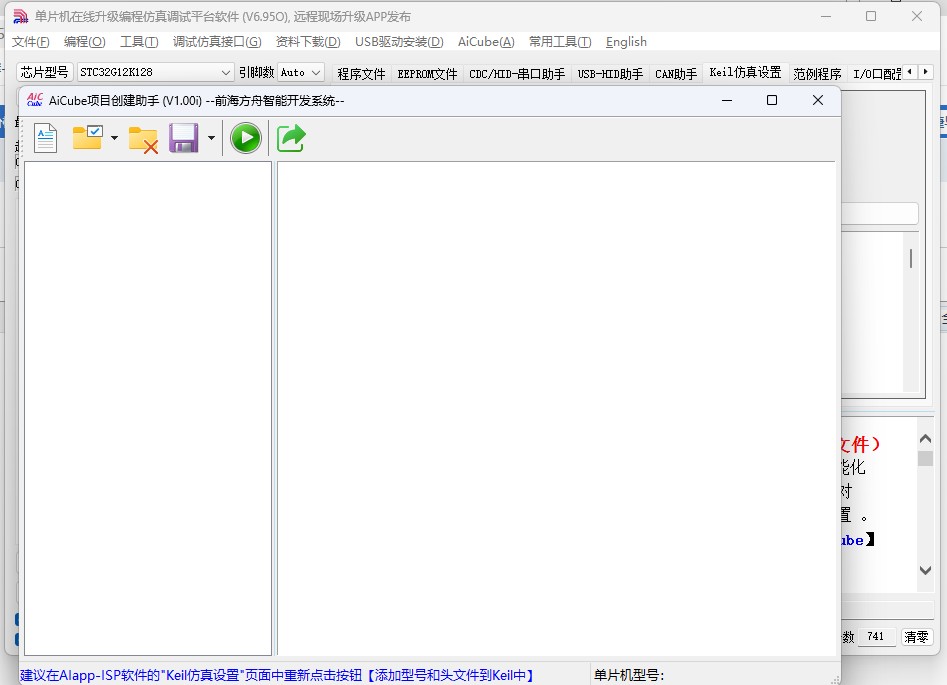Run with the green play button
The image size is (947, 685).
[x=246, y=138]
